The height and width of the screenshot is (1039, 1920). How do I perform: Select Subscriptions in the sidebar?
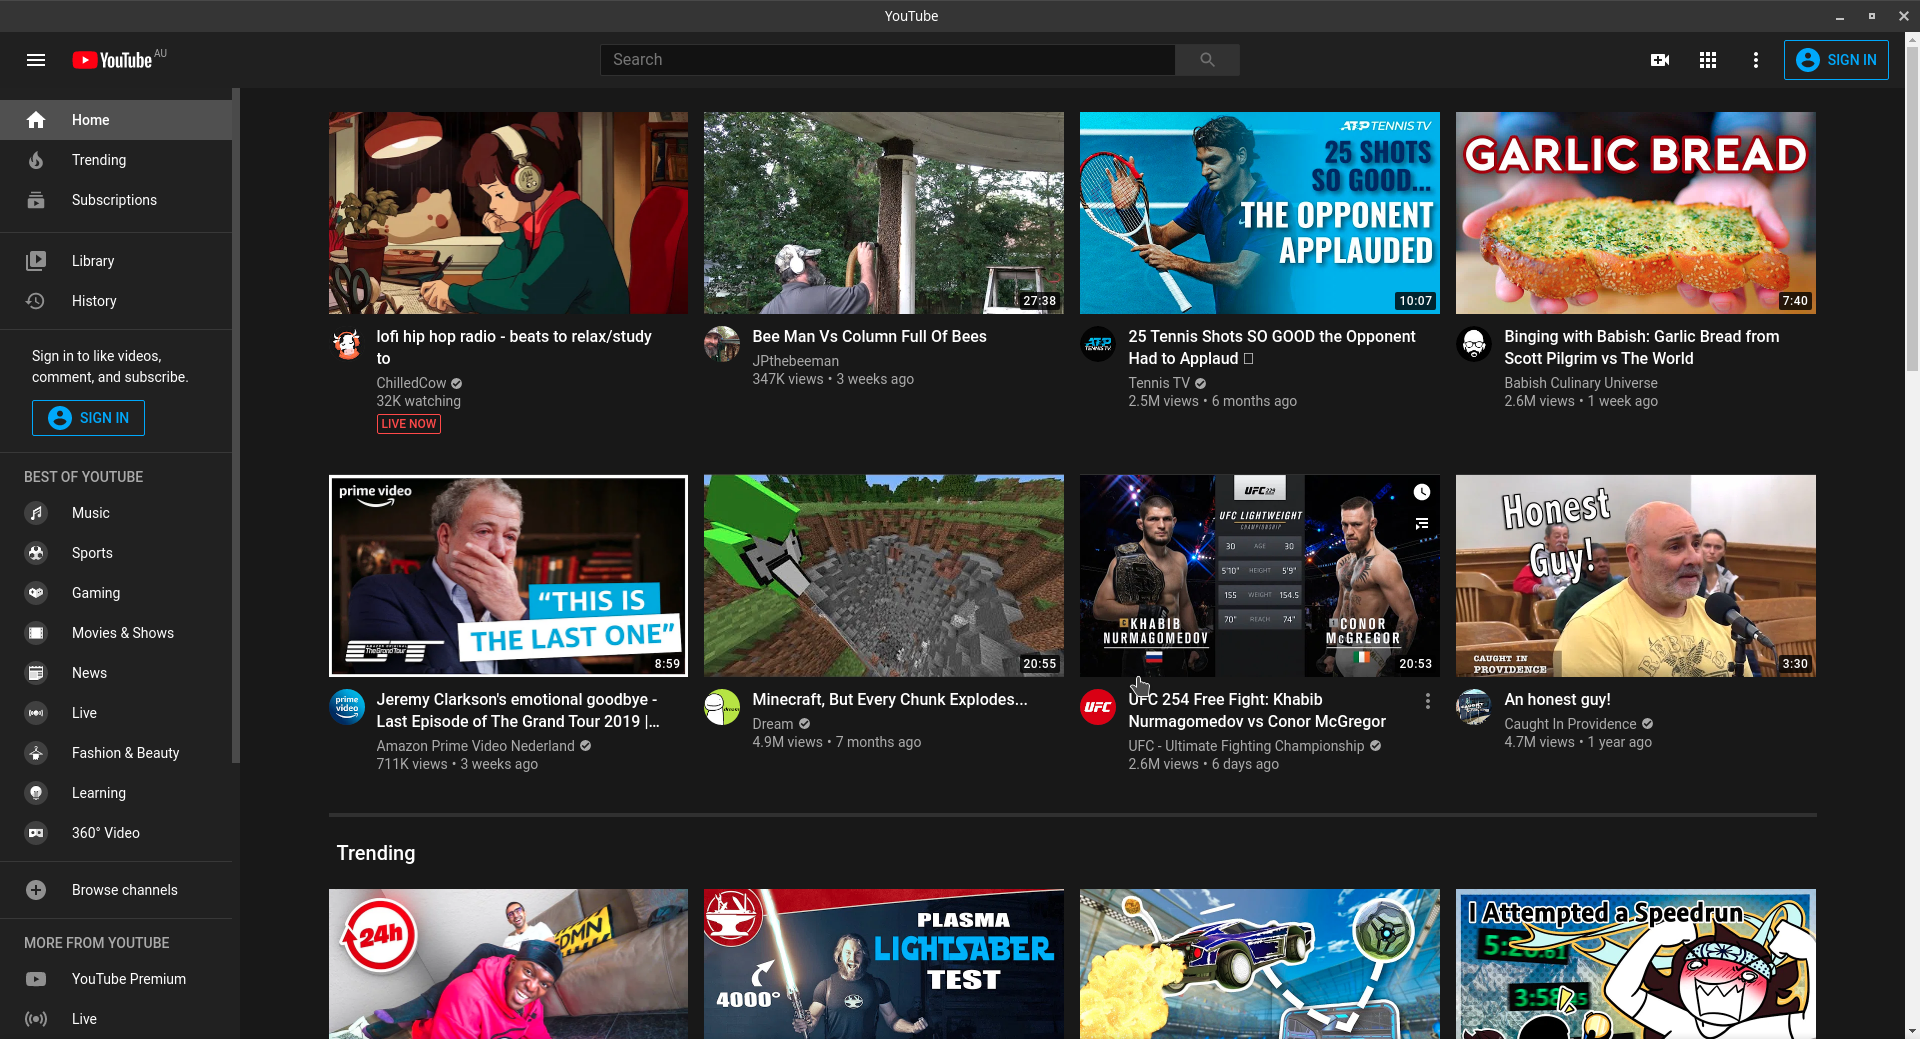(x=116, y=200)
